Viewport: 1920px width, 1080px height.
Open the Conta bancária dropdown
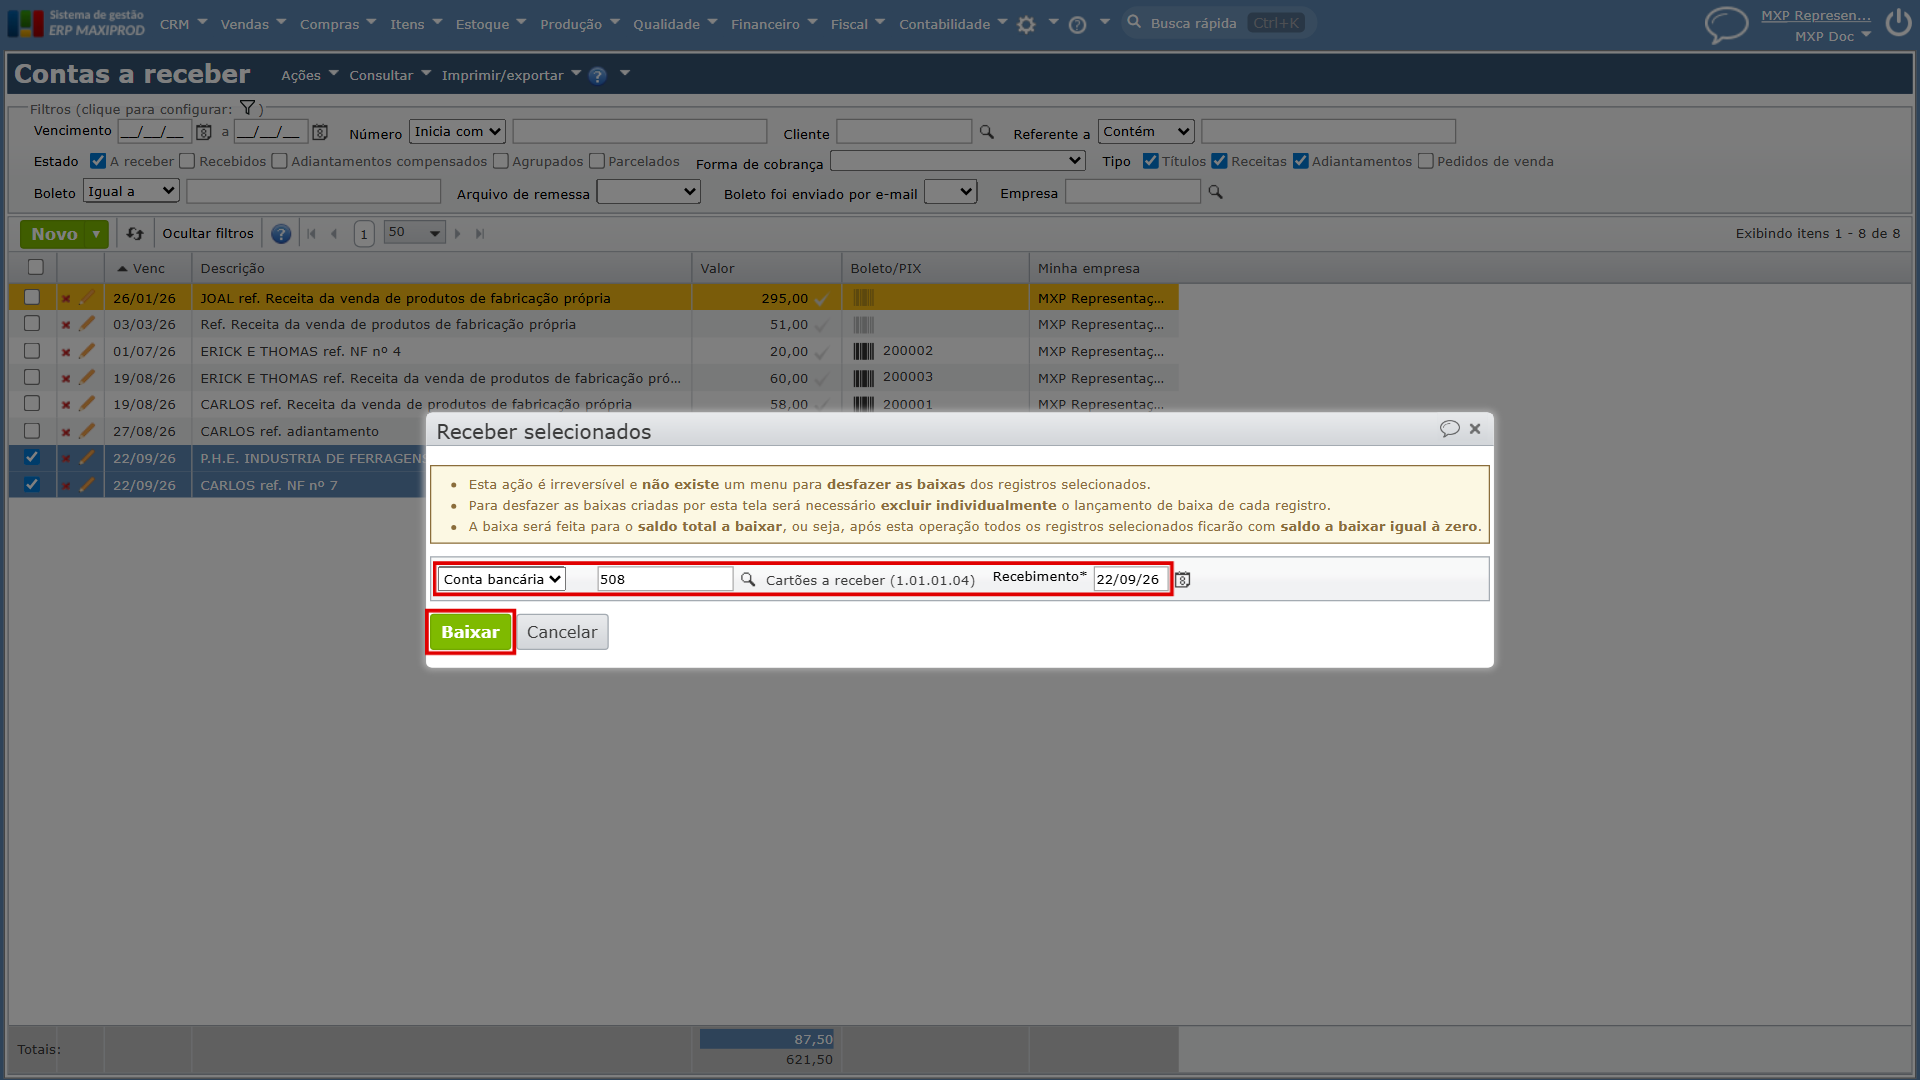[x=502, y=579]
